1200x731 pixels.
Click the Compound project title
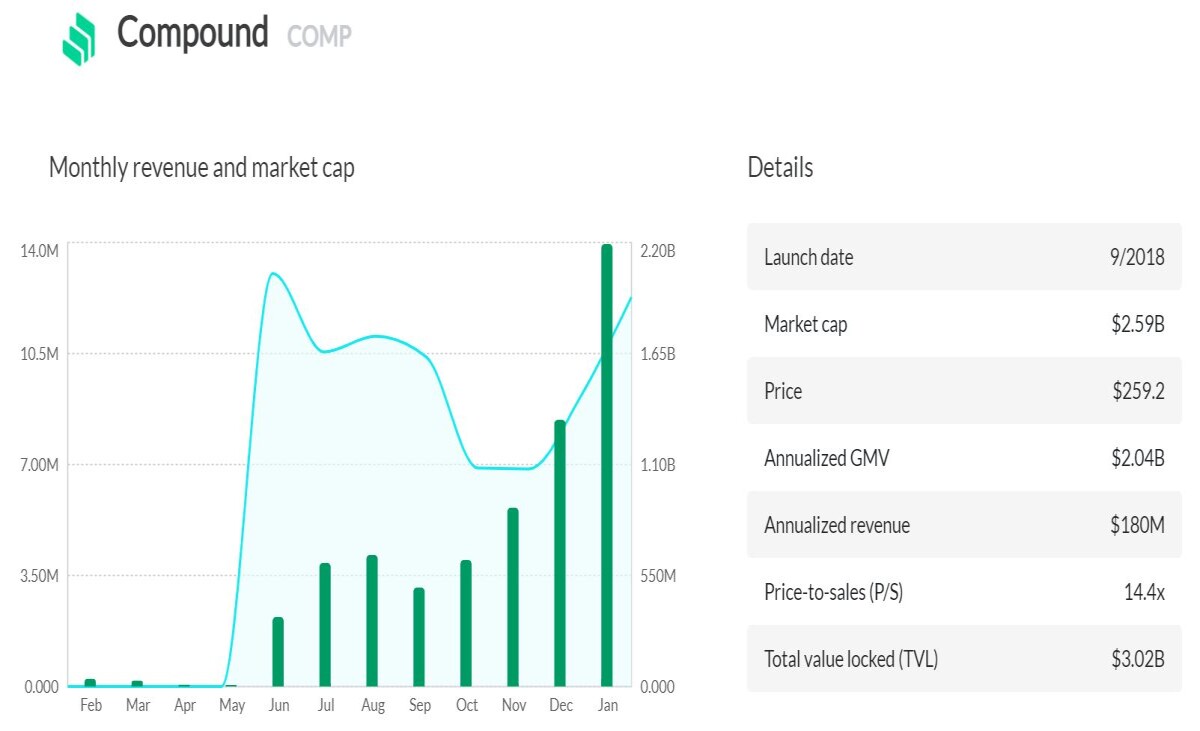pos(193,33)
